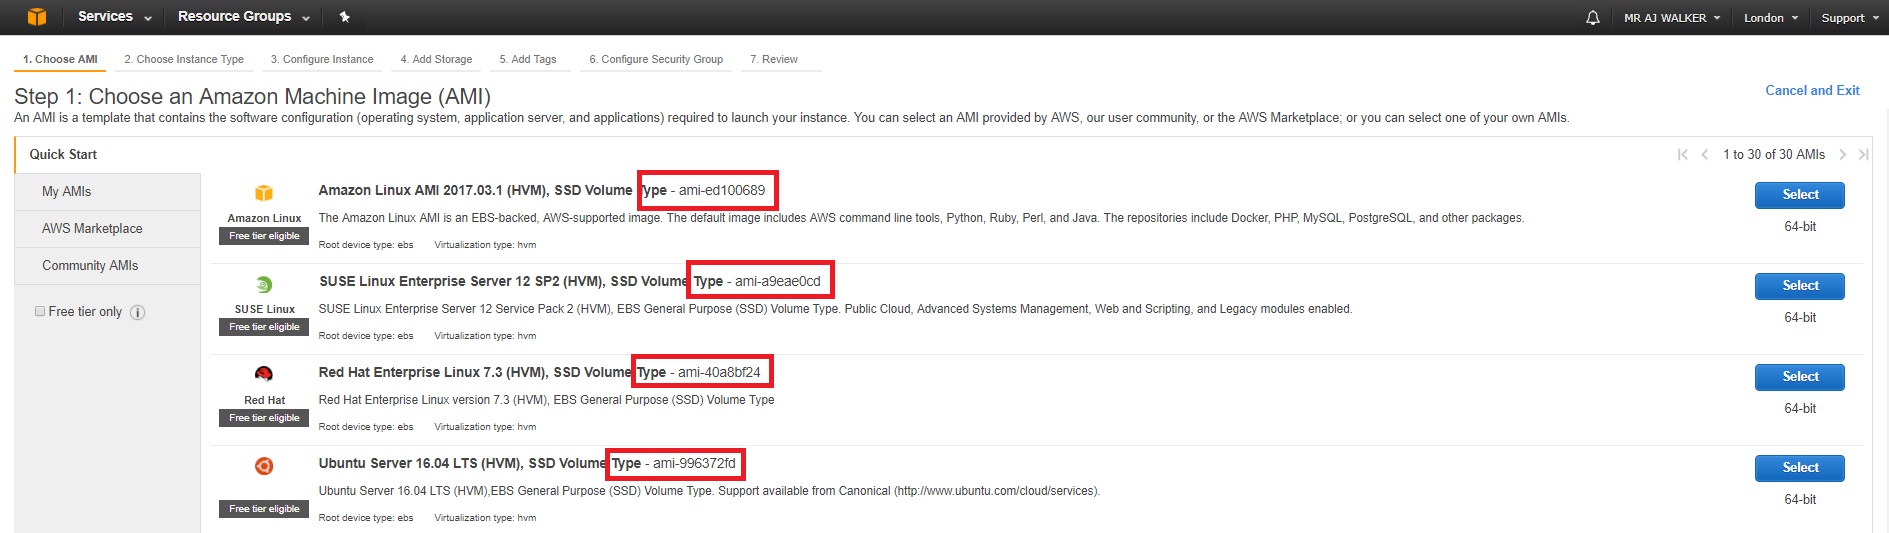Click the Red Hat logo icon
The image size is (1889, 533).
264,375
